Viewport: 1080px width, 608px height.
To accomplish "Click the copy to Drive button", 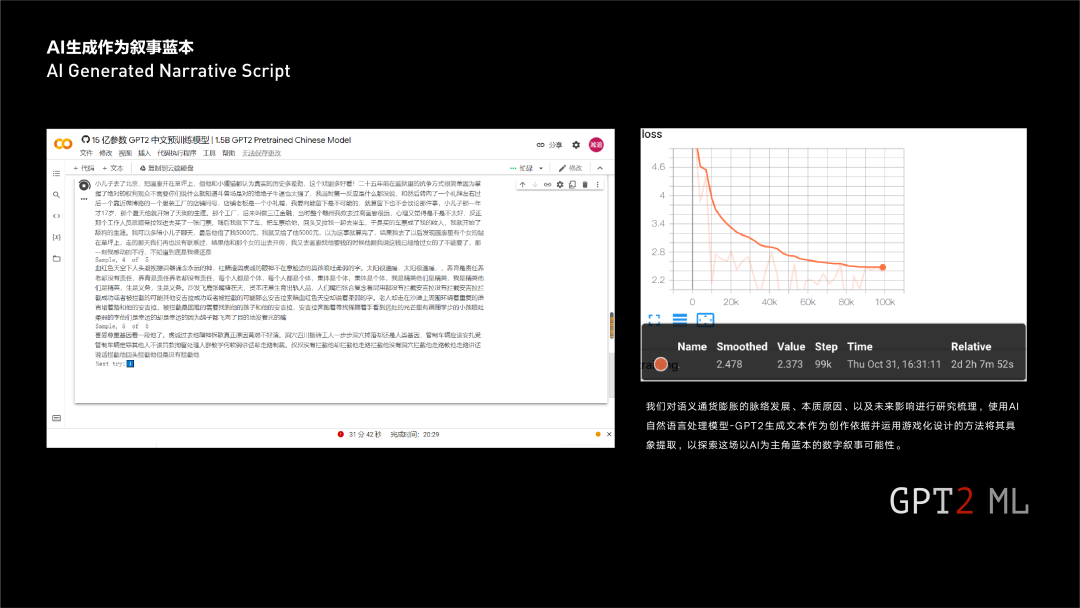I will point(167,168).
